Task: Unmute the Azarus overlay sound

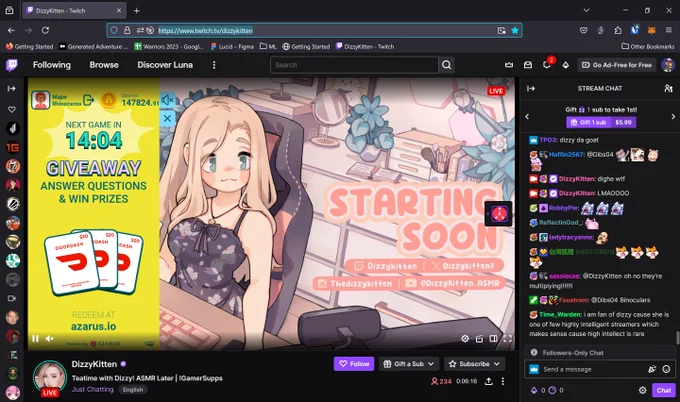Action: pos(167,100)
